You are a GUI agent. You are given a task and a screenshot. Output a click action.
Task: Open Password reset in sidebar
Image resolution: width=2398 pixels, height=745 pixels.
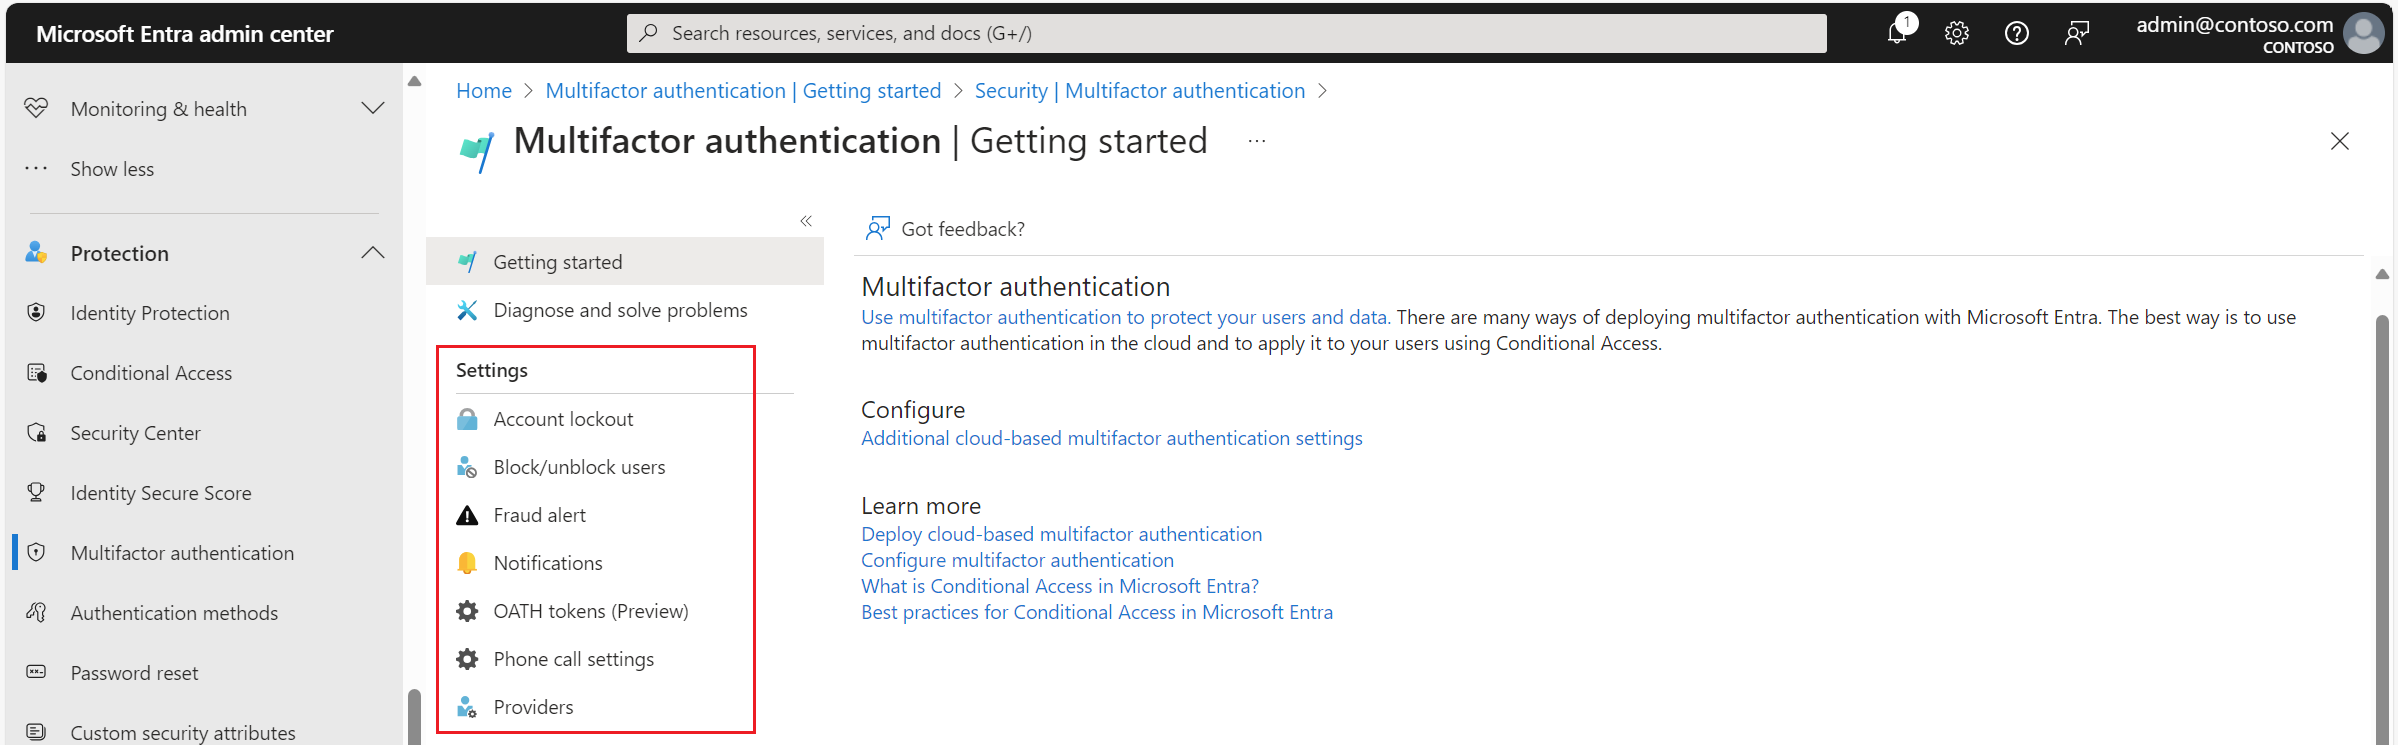point(134,673)
